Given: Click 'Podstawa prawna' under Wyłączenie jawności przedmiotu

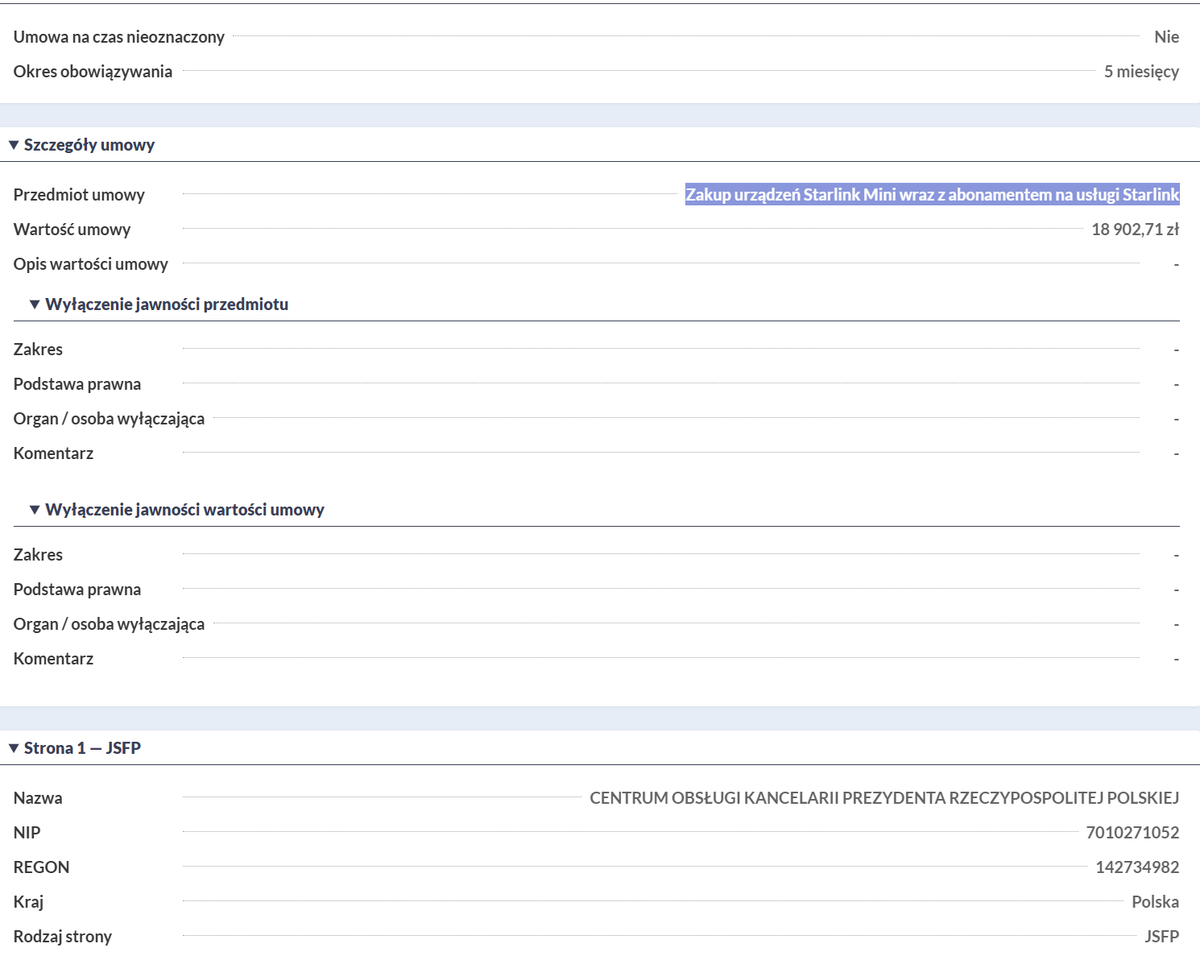Looking at the screenshot, I should [77, 384].
